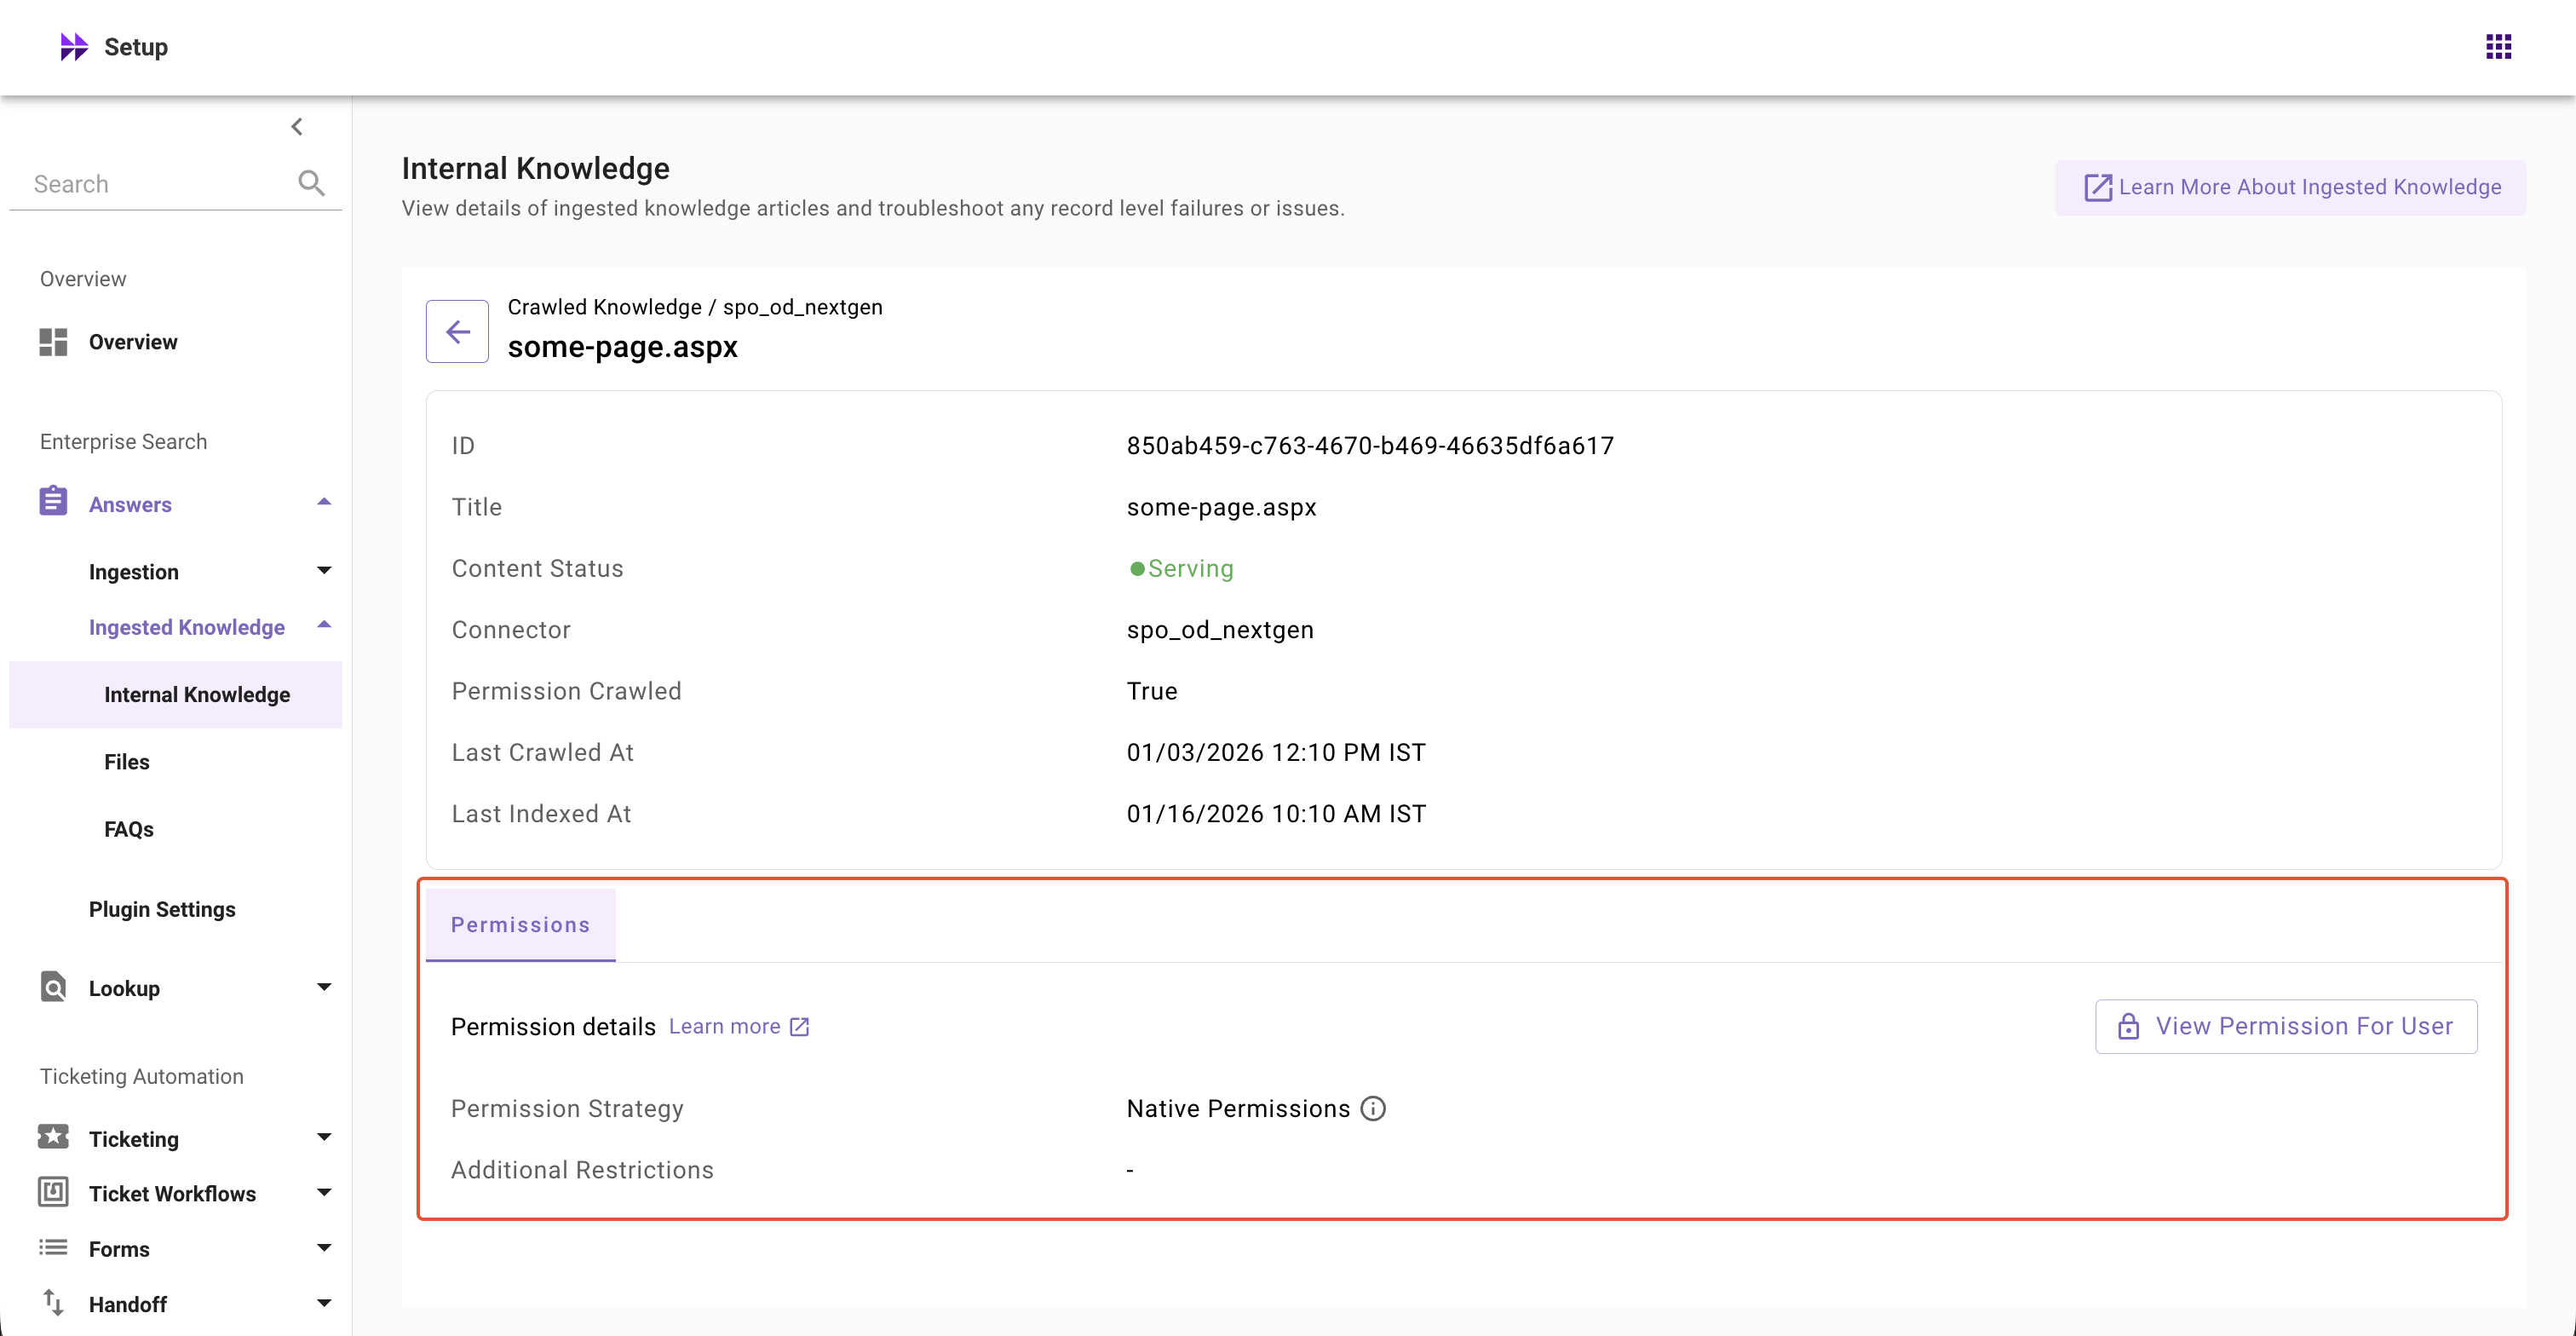Expand the Ingestion submenu

click(323, 571)
